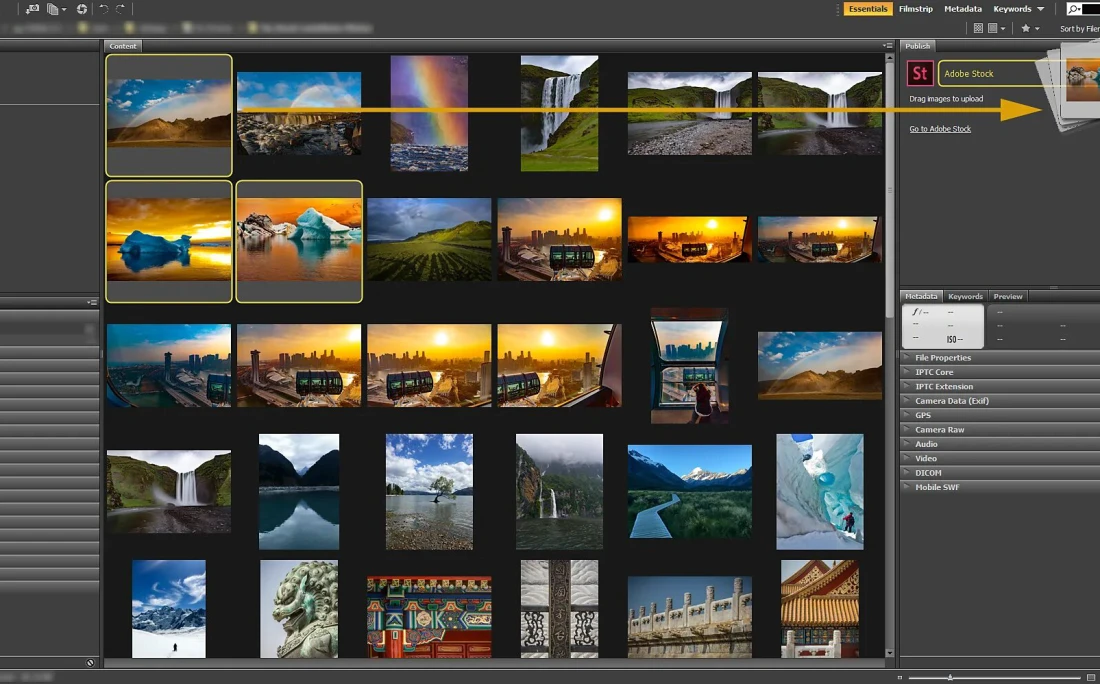This screenshot has height=684, width=1100.
Task: Click the Adobe Stock St icon
Action: click(x=920, y=73)
